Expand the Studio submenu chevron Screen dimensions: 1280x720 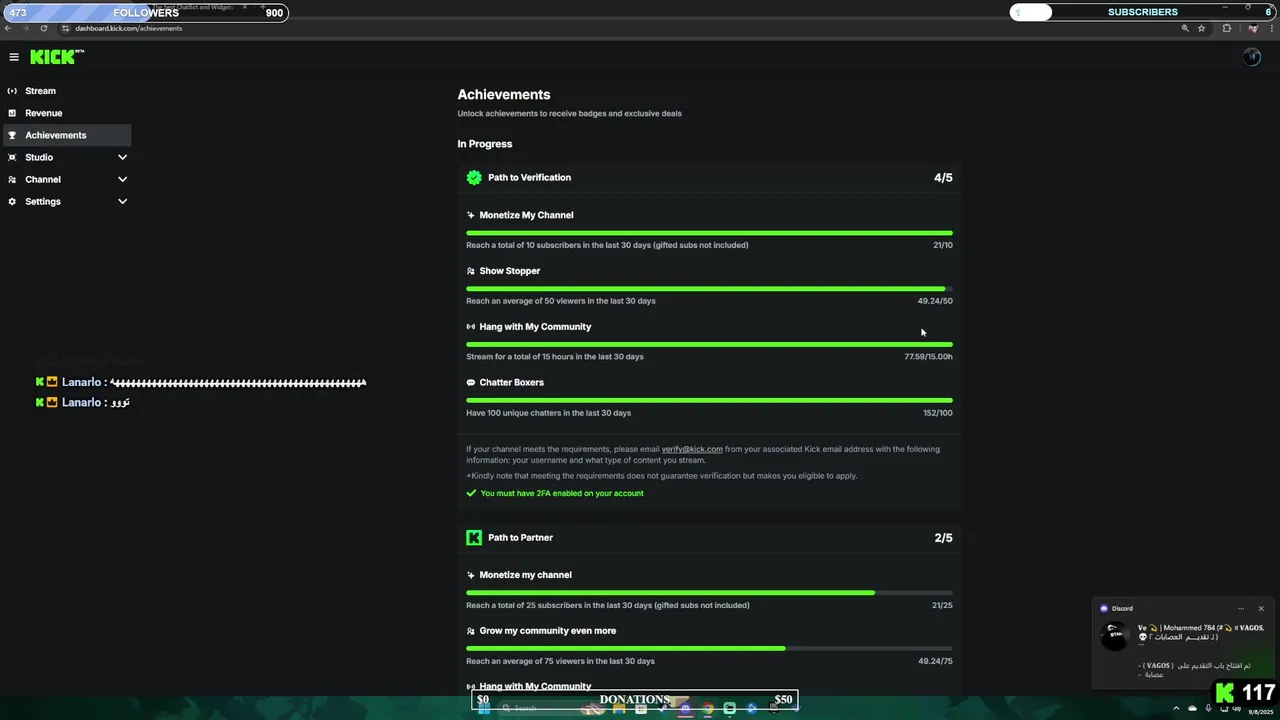click(122, 157)
